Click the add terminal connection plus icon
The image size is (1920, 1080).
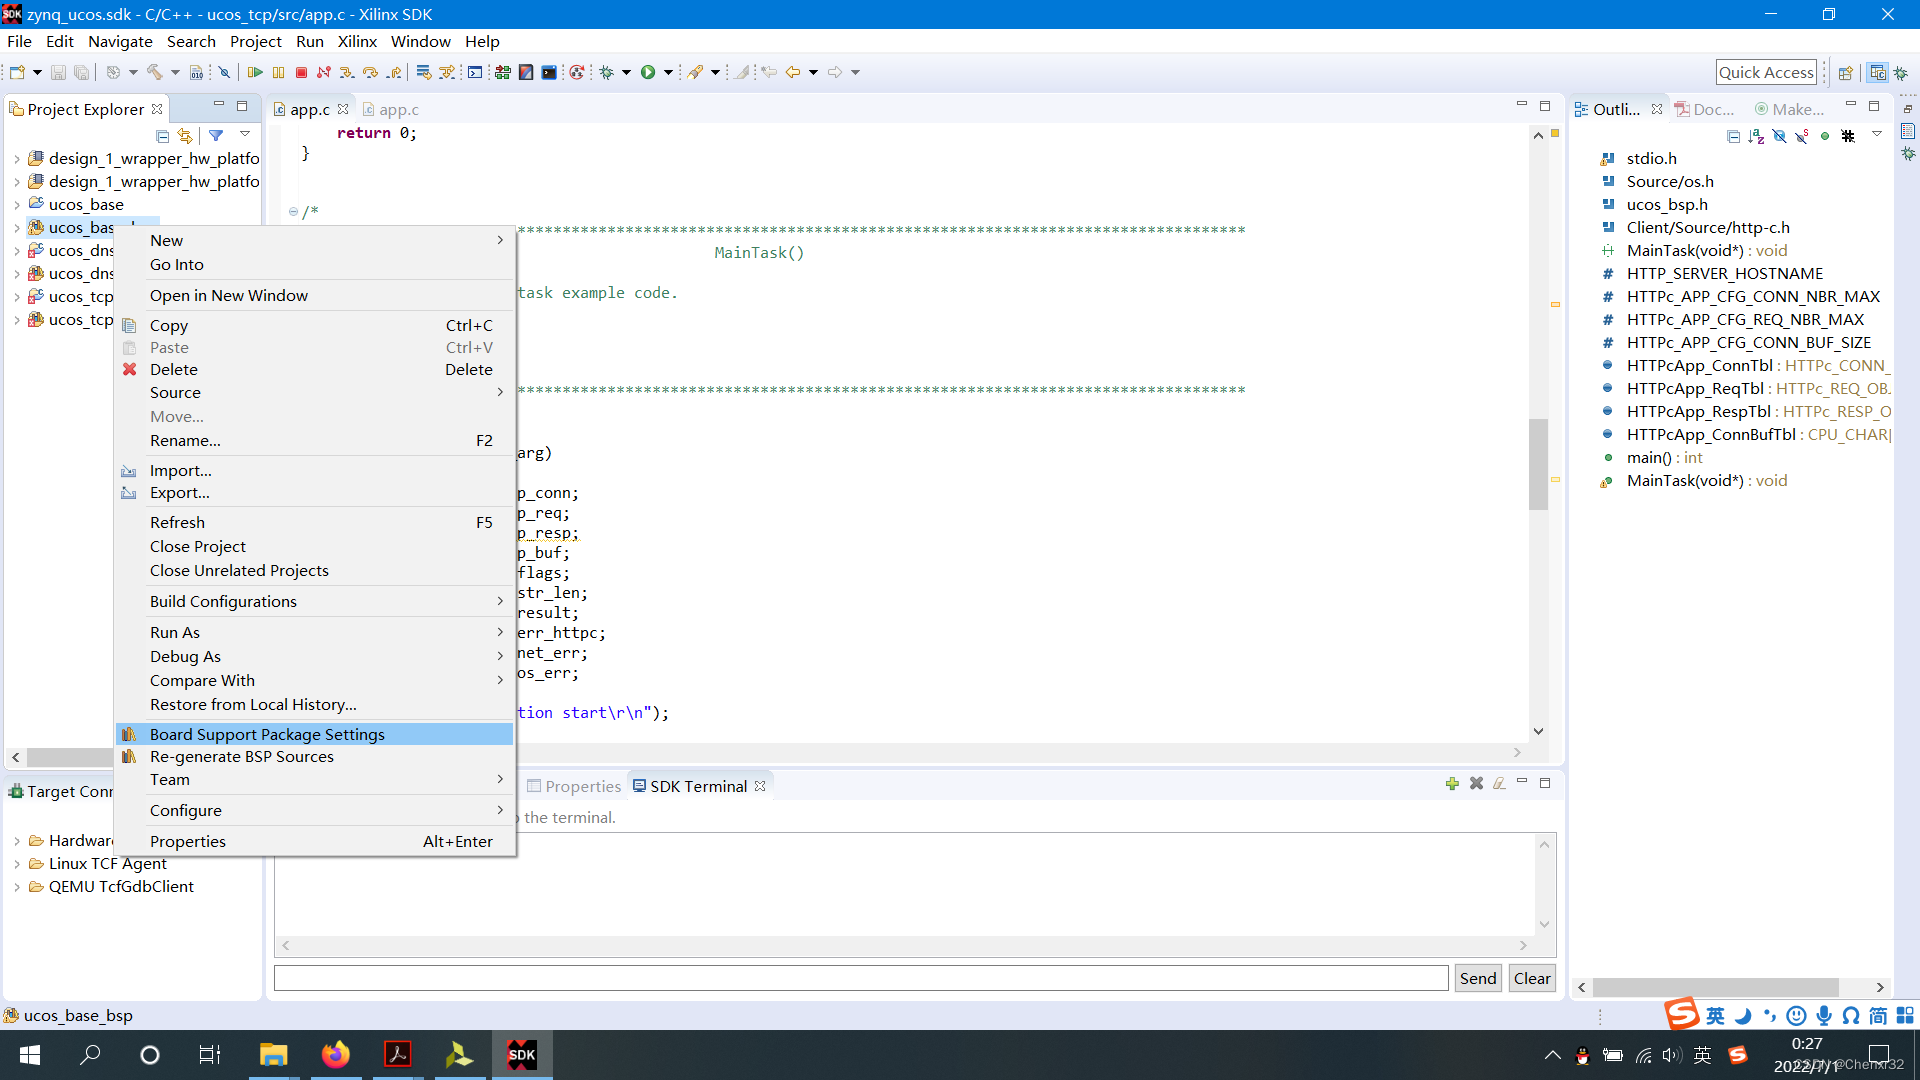(x=1452, y=784)
